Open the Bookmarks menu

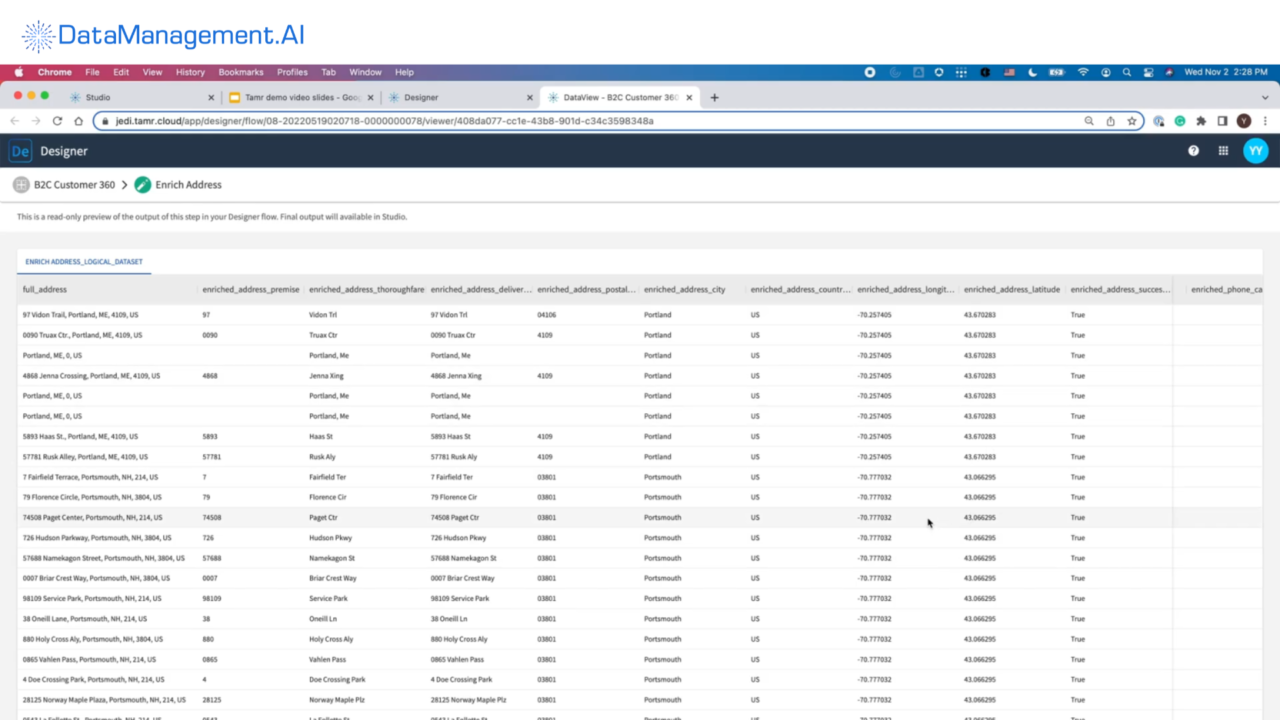tap(241, 72)
